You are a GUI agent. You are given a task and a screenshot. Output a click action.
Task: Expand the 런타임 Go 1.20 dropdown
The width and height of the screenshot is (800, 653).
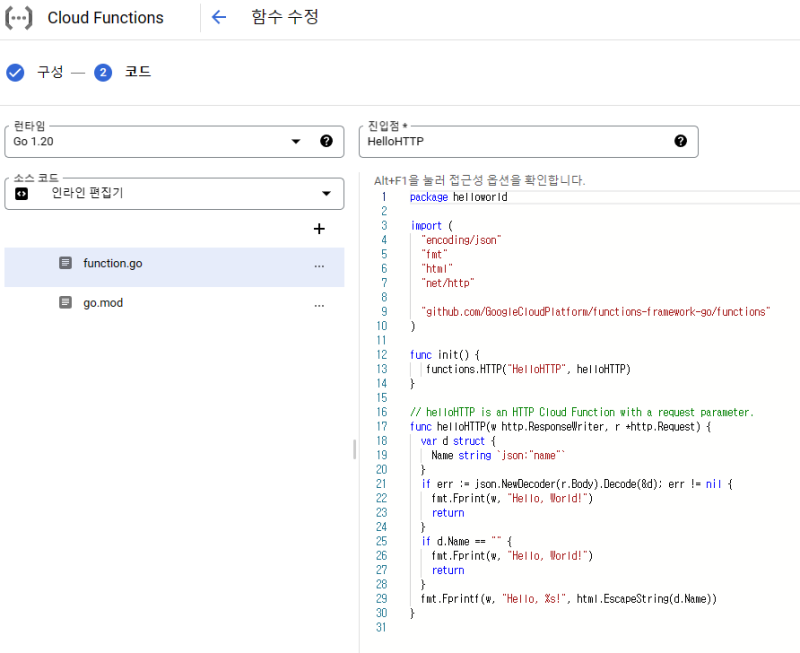click(x=296, y=141)
